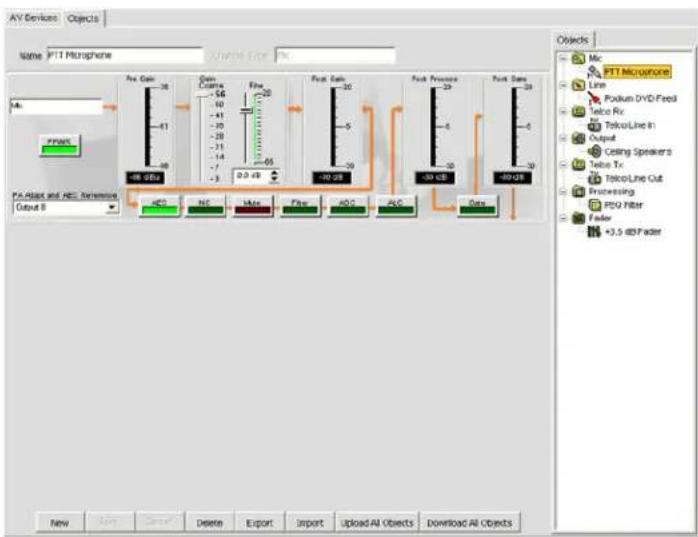Click the Fader category folder icon
Viewport: 698px width, 537px height.
(578, 218)
